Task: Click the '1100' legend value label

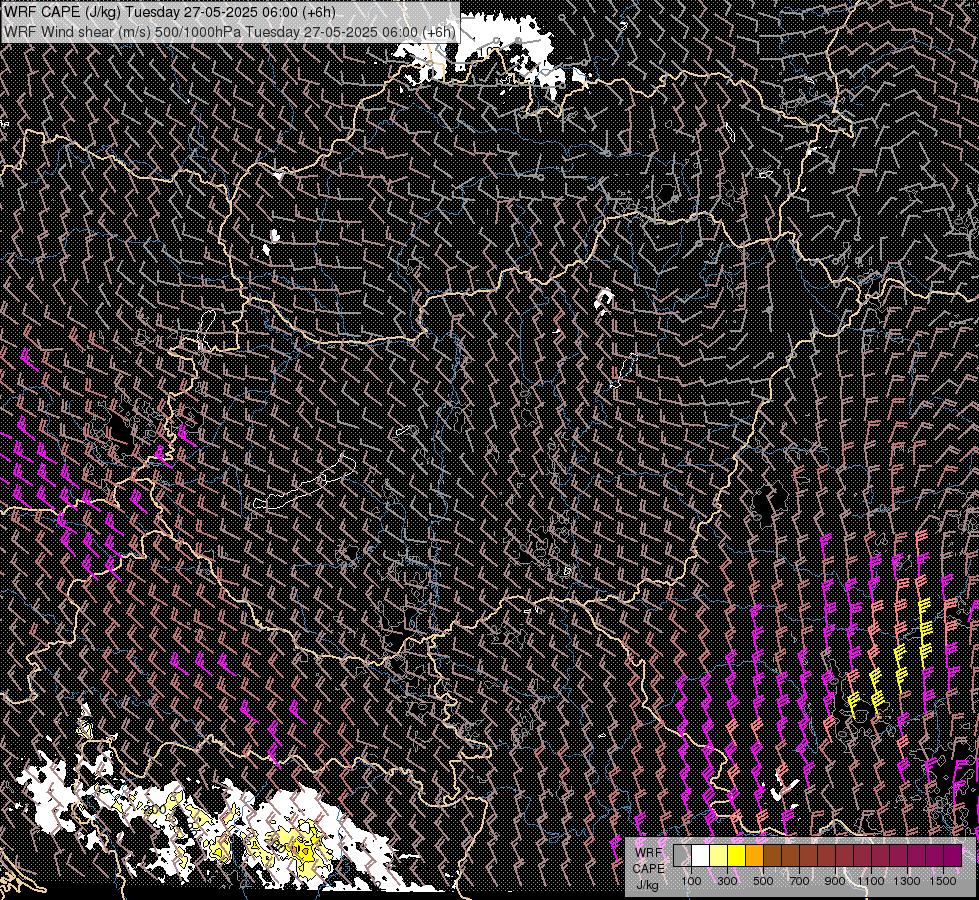Action: tap(871, 881)
